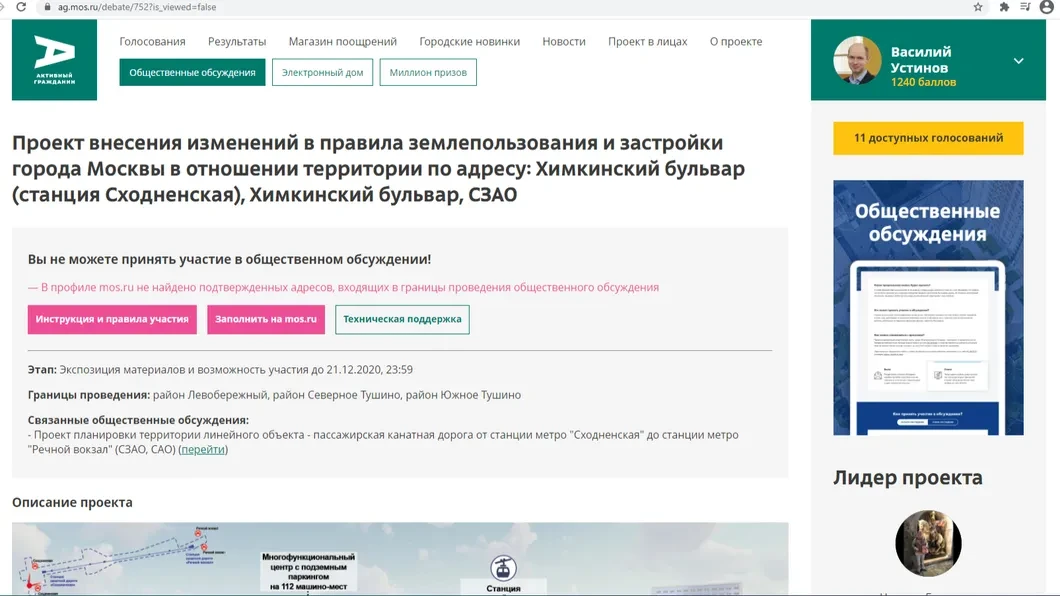Reload the page with browser refresh icon
This screenshot has width=1060, height=596.
point(21,7)
